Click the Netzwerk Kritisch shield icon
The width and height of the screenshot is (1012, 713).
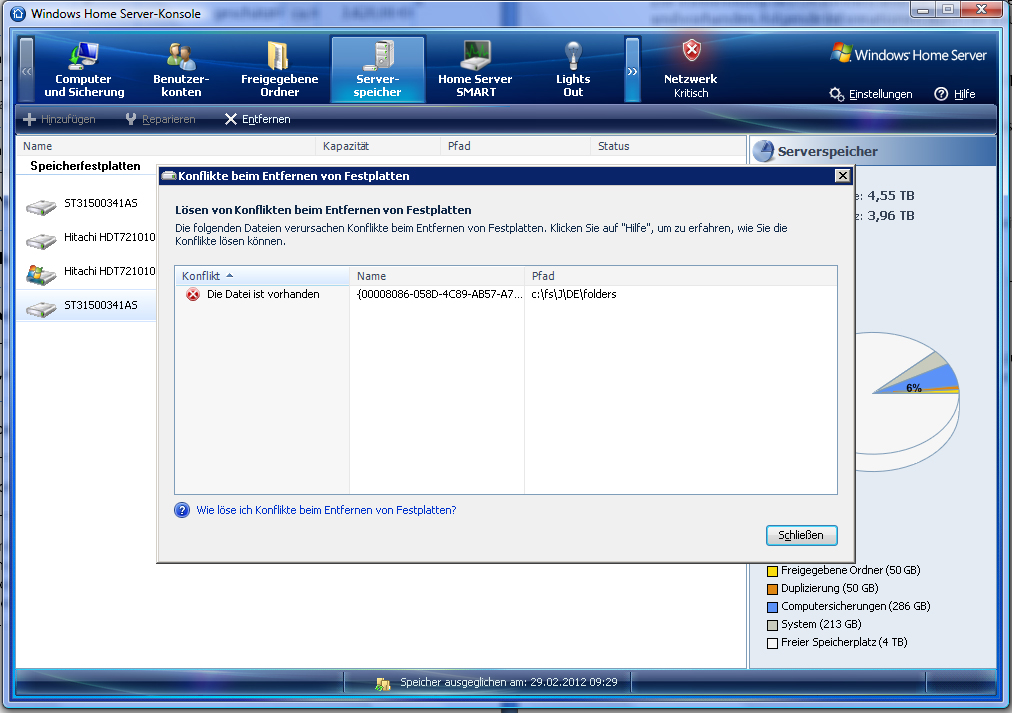(691, 53)
